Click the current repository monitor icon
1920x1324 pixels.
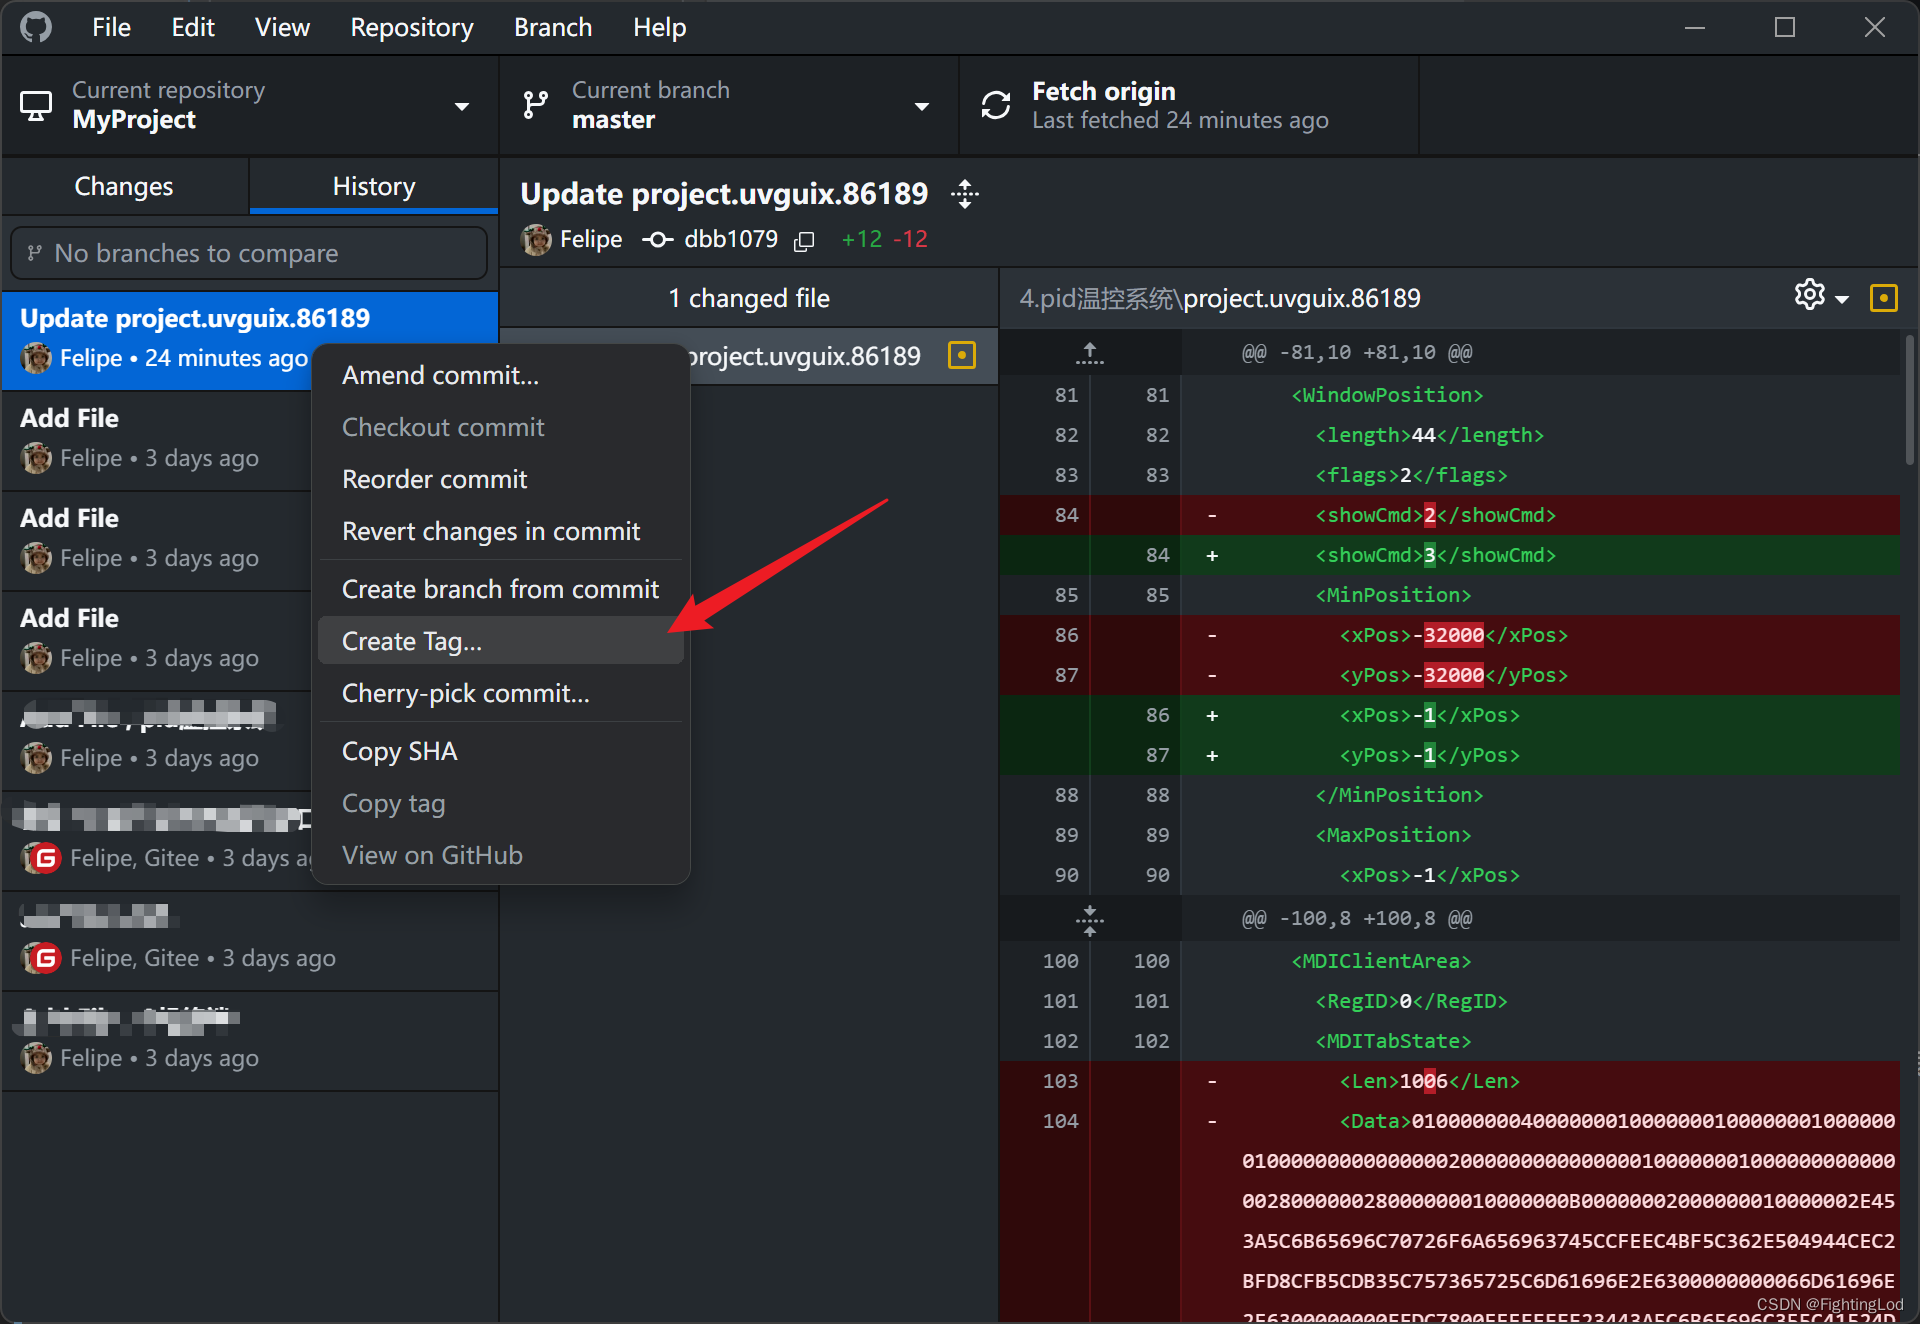pyautogui.click(x=36, y=106)
